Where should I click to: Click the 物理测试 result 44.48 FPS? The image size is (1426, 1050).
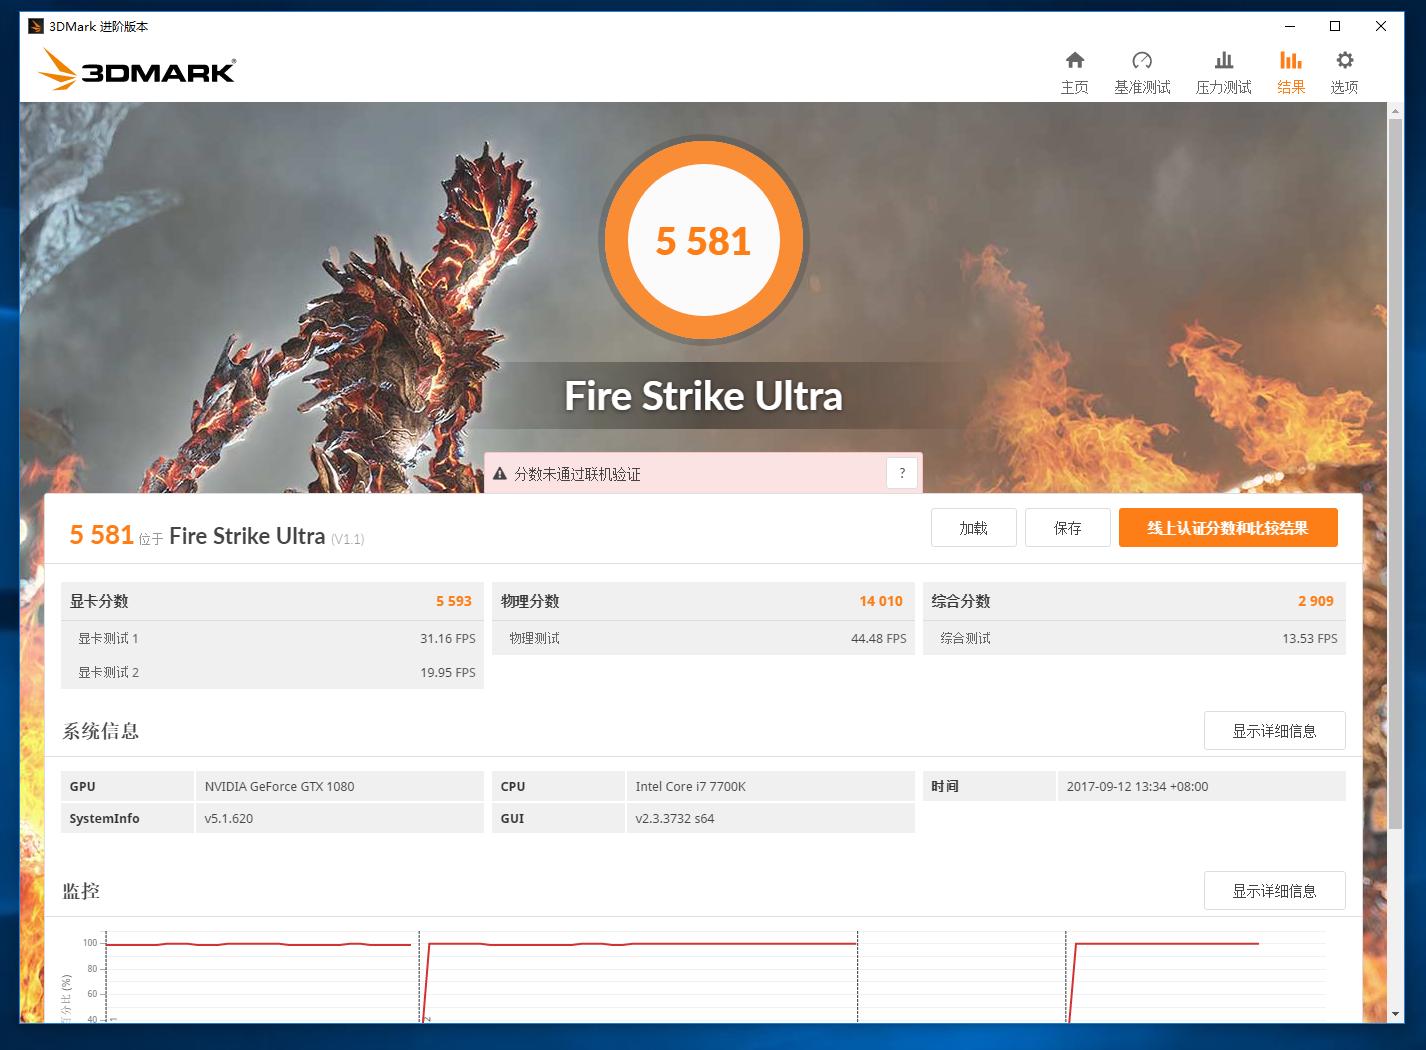point(879,638)
